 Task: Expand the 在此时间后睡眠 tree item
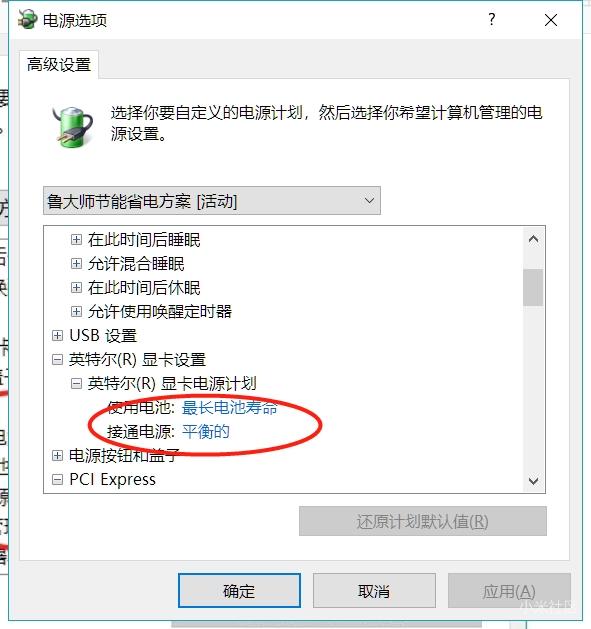point(76,239)
